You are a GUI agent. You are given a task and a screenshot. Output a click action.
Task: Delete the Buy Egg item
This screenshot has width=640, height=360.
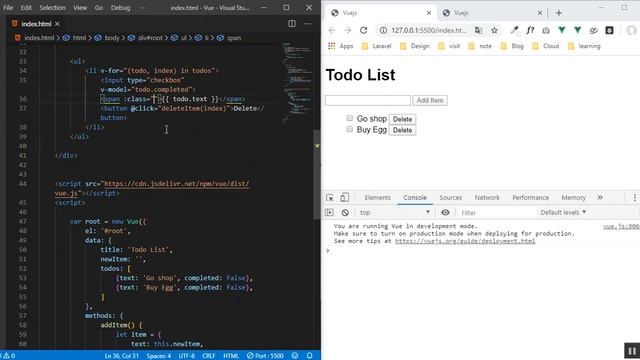point(402,130)
